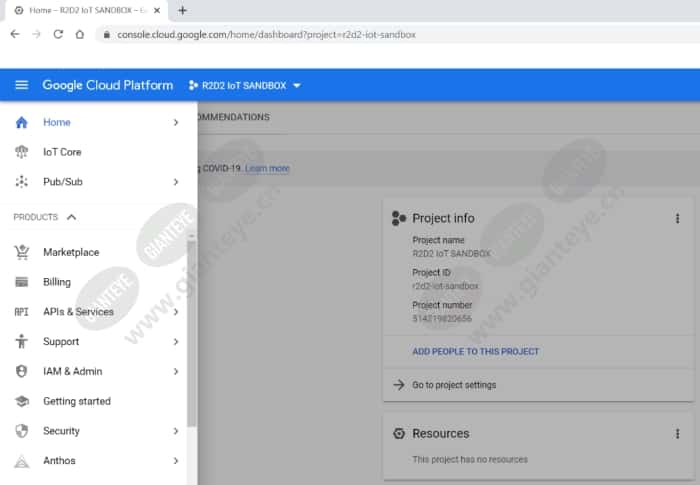Click the lock icon in the address bar

coord(107,35)
